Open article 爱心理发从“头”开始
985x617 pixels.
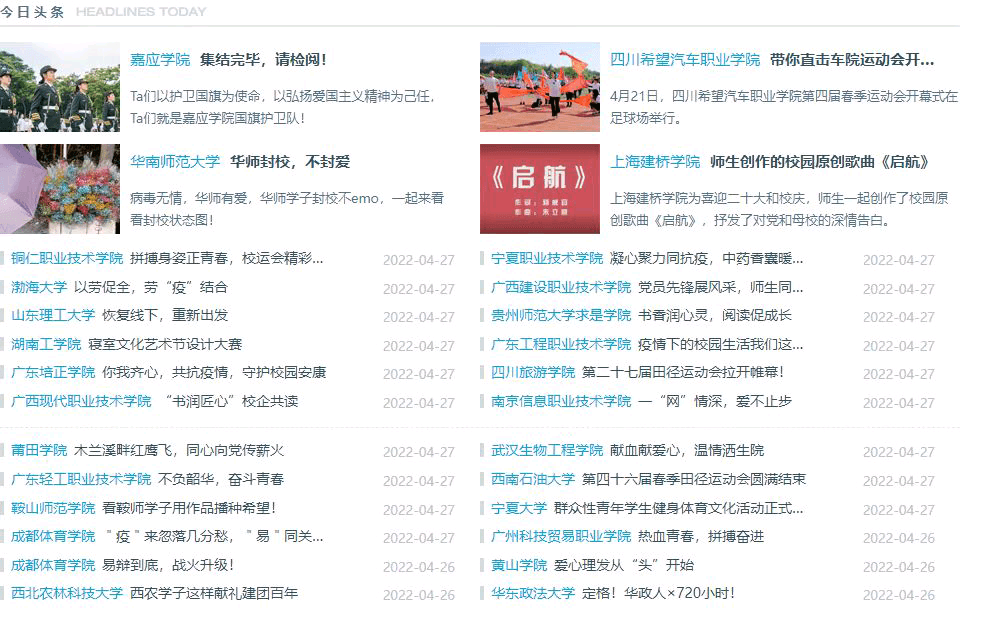pos(624,565)
